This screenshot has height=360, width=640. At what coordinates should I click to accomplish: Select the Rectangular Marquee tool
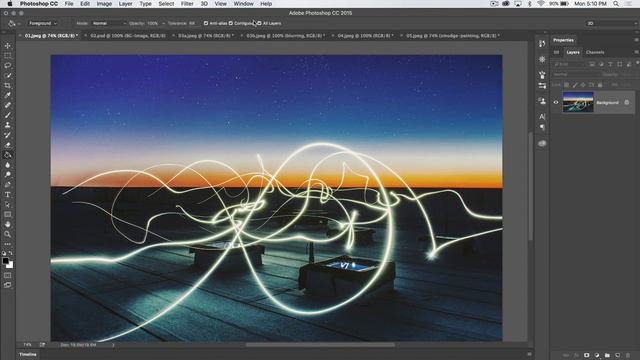pos(8,56)
